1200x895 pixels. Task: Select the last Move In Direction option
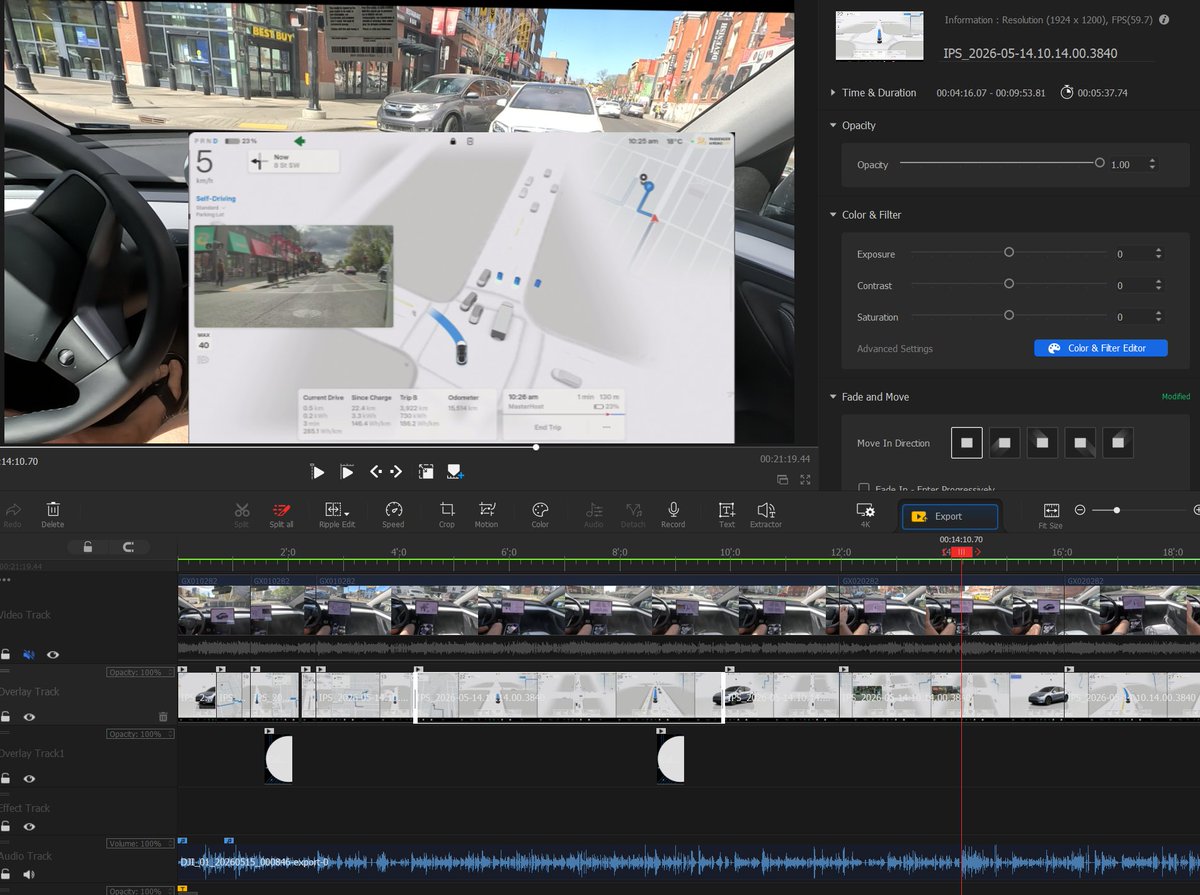coord(1119,442)
